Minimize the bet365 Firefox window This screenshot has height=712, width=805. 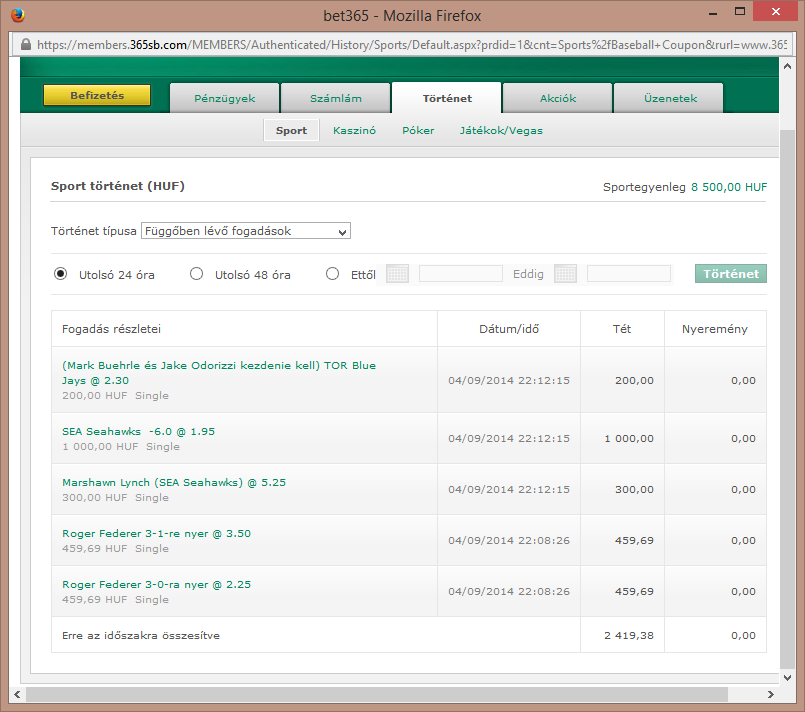pyautogui.click(x=713, y=13)
